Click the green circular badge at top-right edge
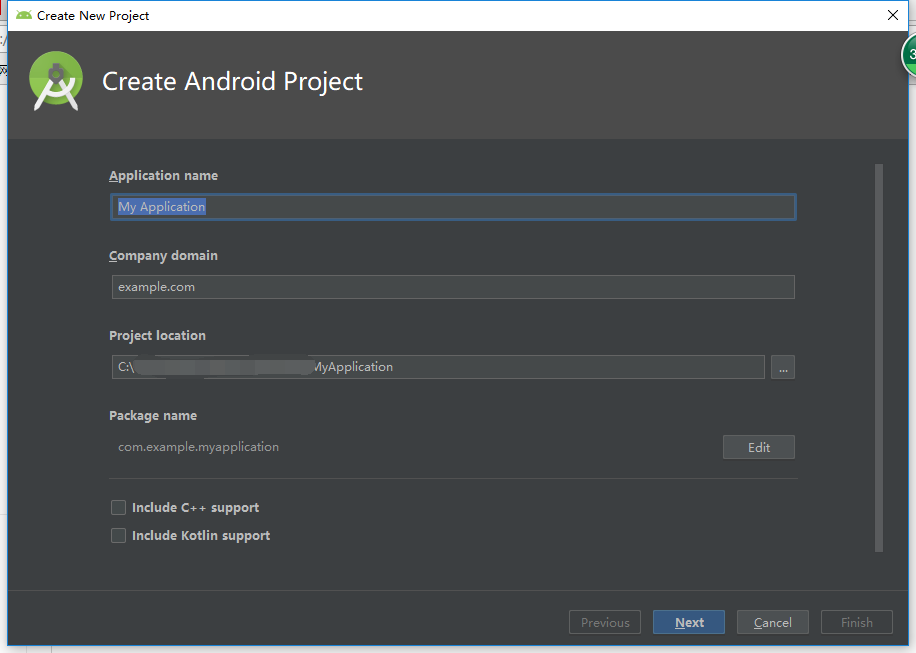The height and width of the screenshot is (653, 916). point(909,56)
